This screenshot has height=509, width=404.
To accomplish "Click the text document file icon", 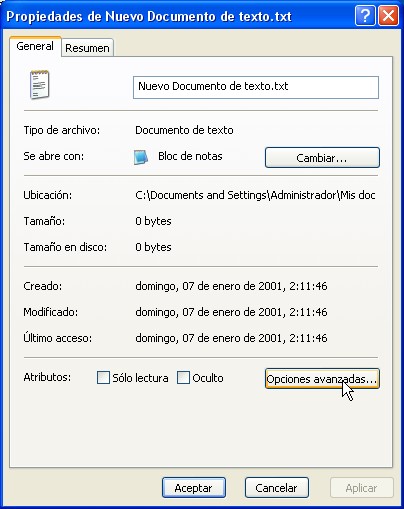I will [40, 85].
